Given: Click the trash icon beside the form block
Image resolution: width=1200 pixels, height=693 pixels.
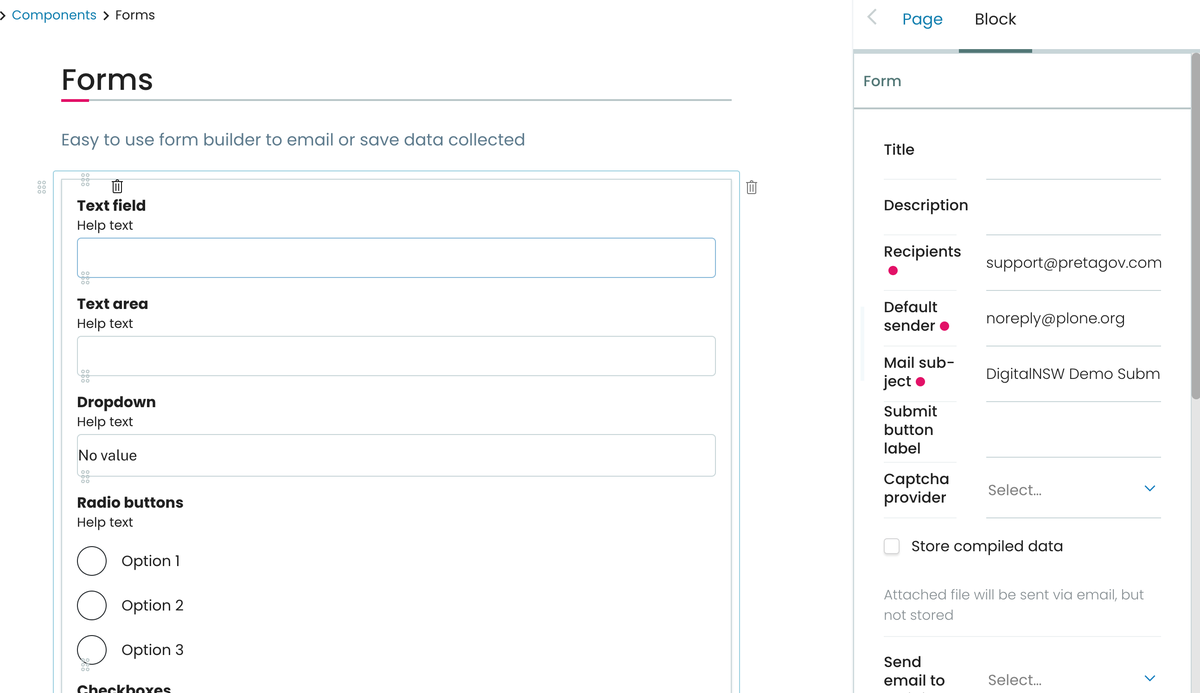Looking at the screenshot, I should click(752, 187).
